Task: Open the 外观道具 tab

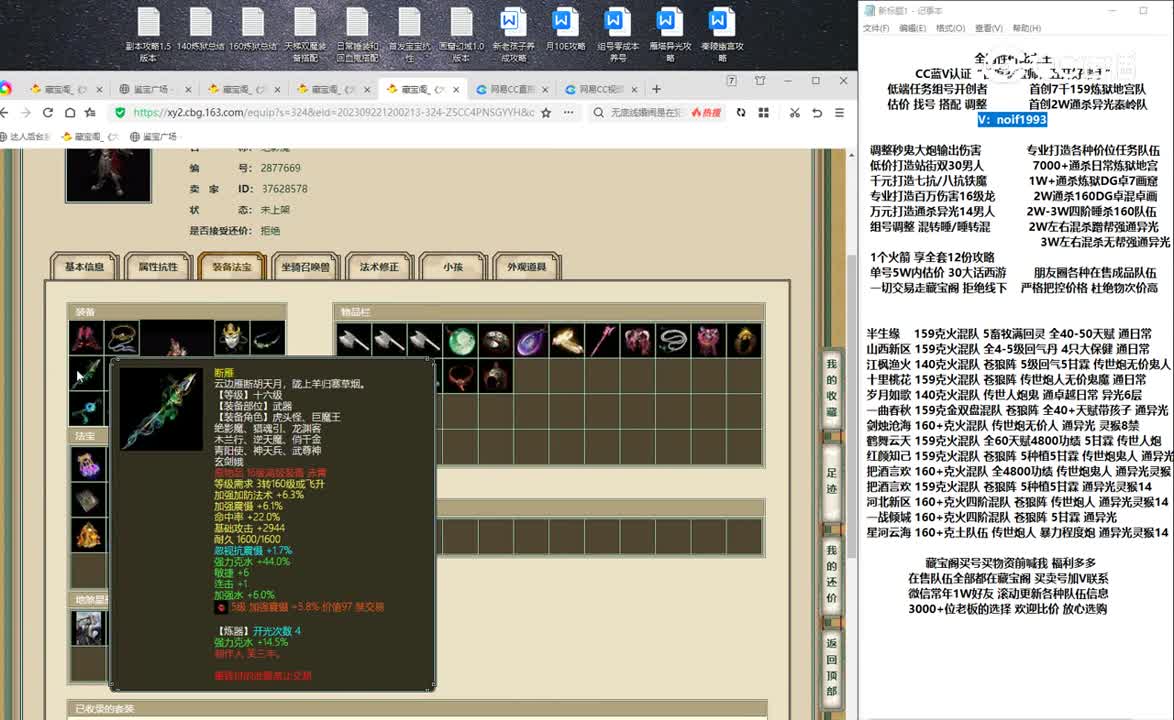Action: 526,266
